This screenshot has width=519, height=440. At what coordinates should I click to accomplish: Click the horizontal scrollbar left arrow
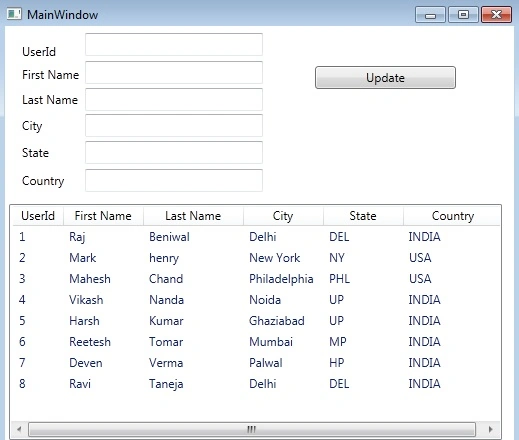pyautogui.click(x=19, y=429)
